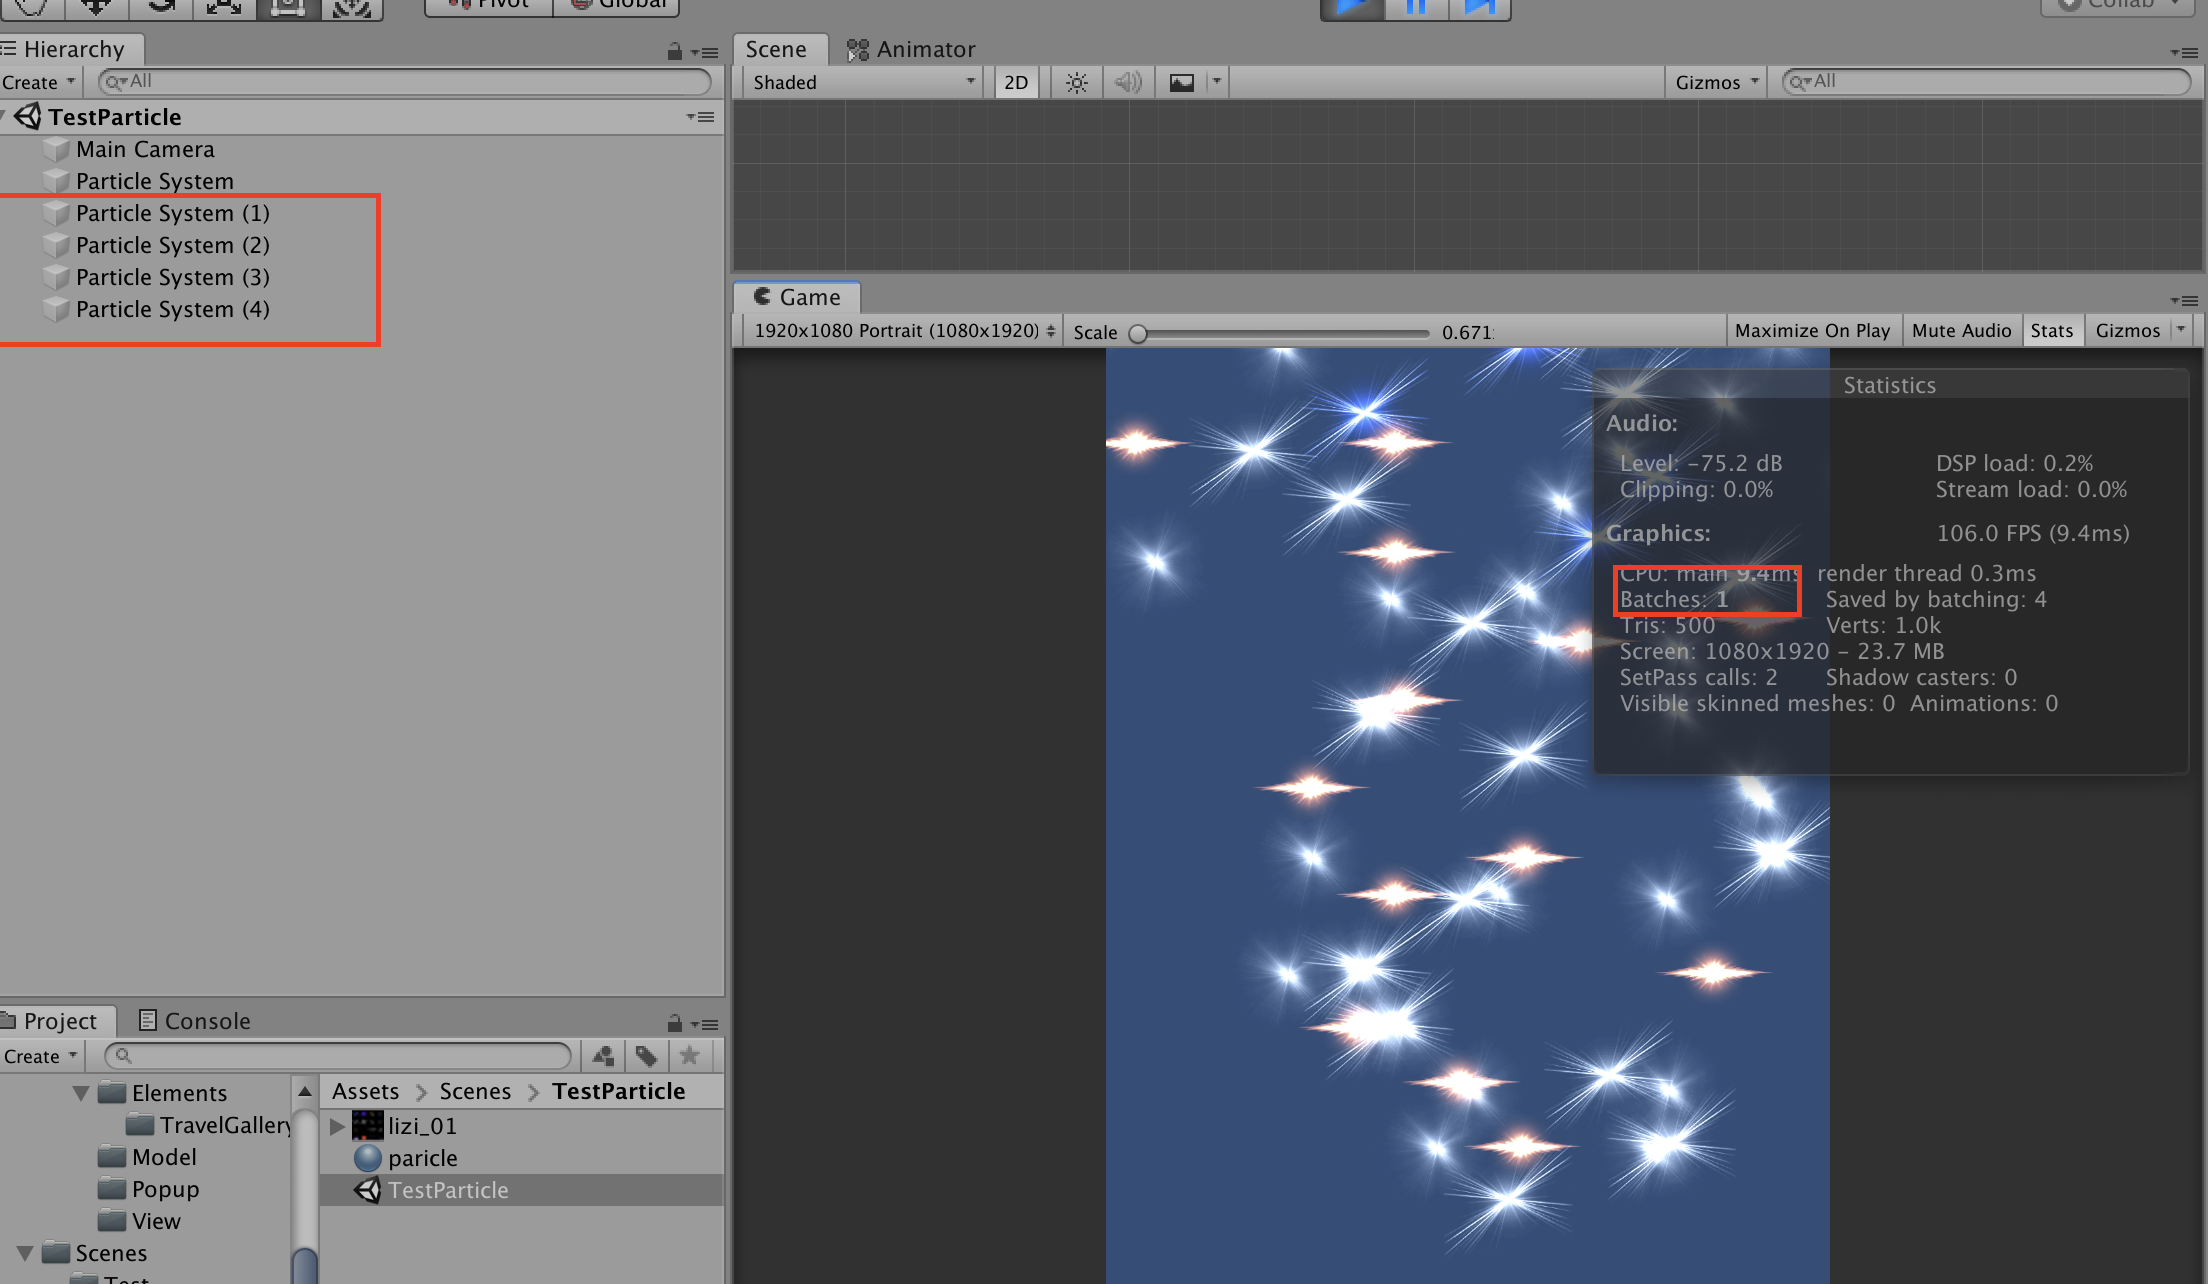This screenshot has height=1284, width=2208.
Task: Click search by label tag icon
Action: pos(646,1055)
